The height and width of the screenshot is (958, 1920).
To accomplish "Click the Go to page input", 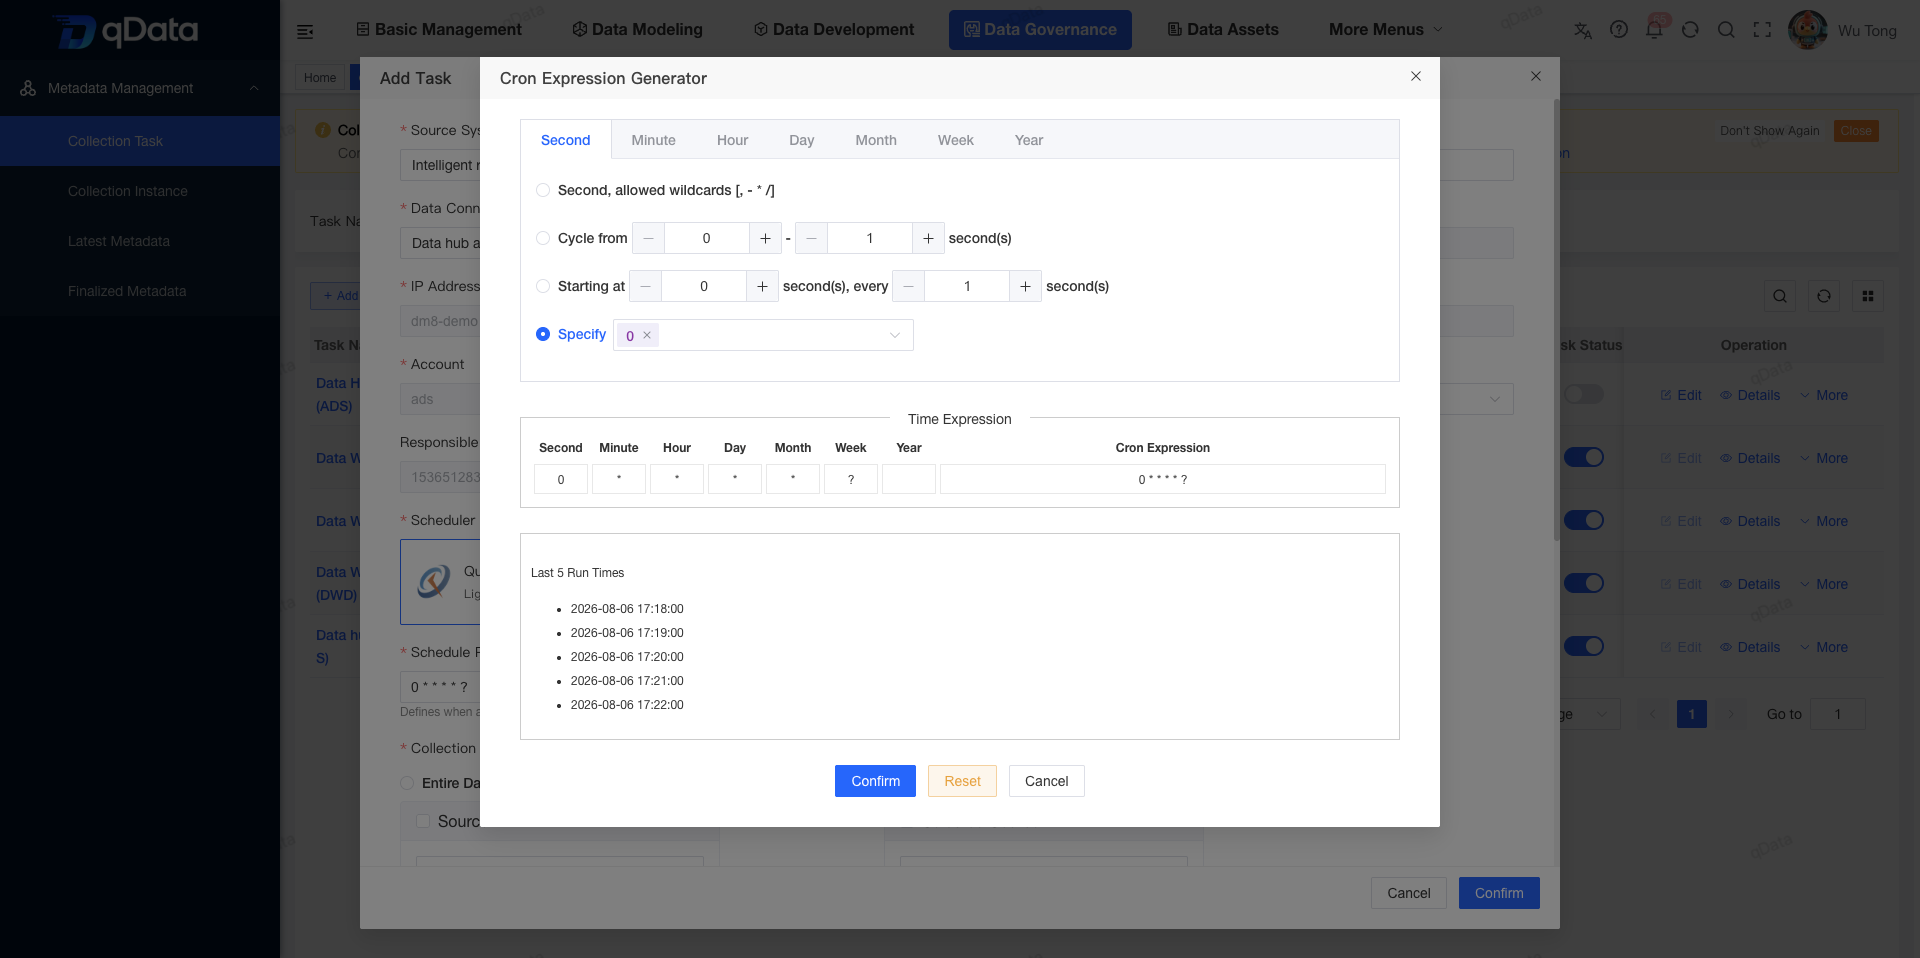I will [1838, 714].
